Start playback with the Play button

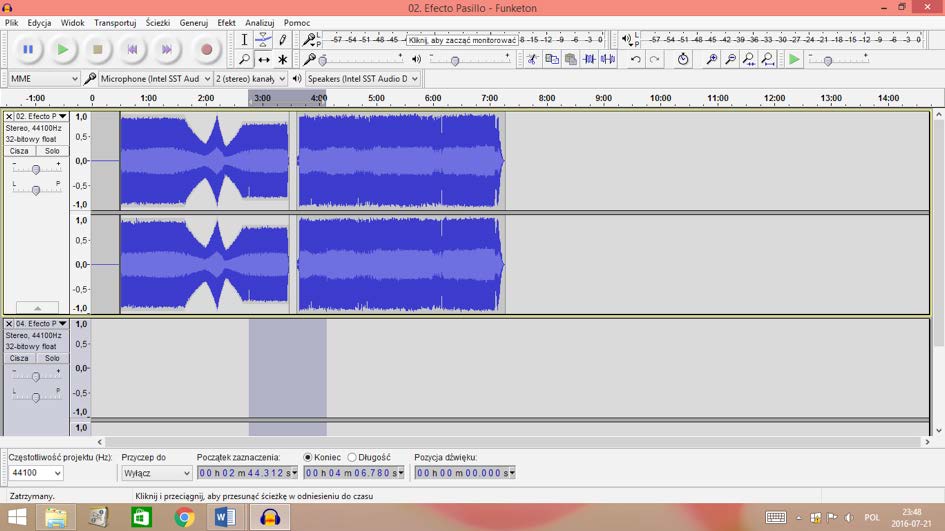pos(63,49)
